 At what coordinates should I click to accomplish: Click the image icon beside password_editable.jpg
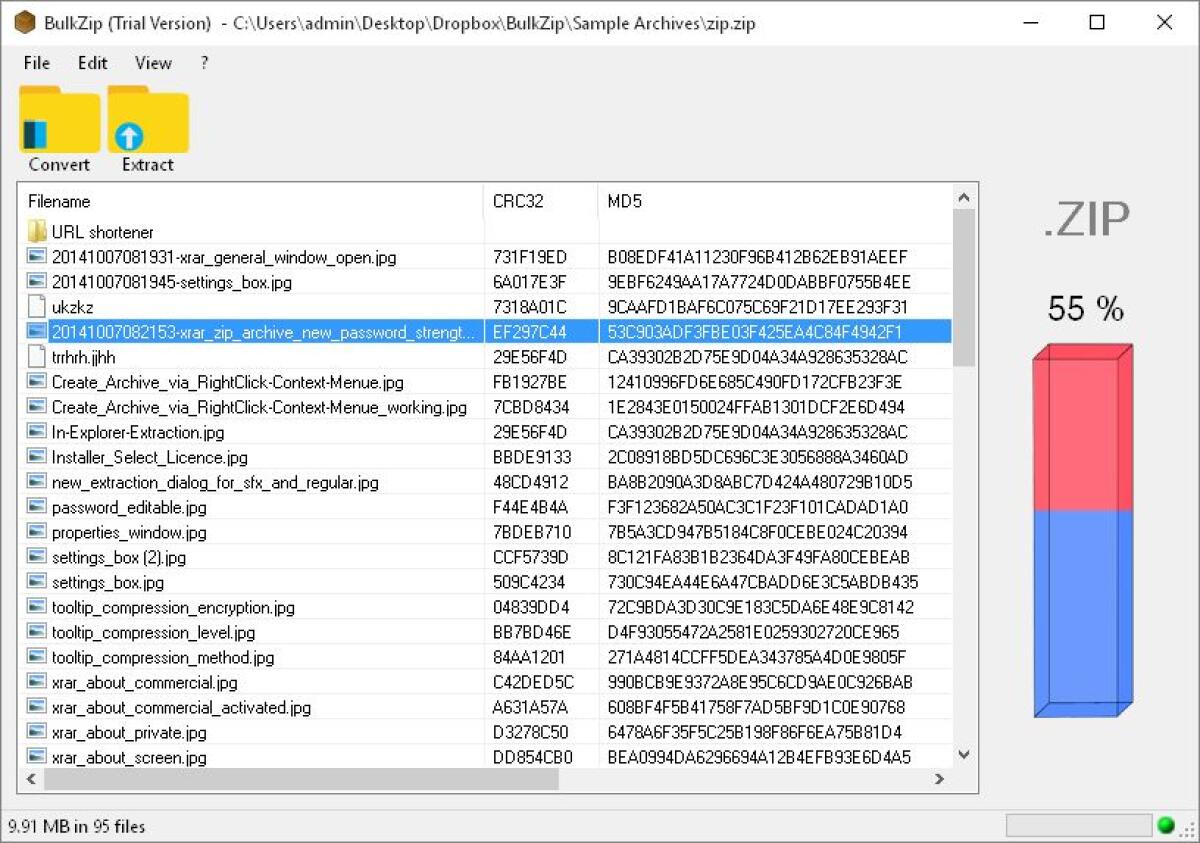click(35, 507)
